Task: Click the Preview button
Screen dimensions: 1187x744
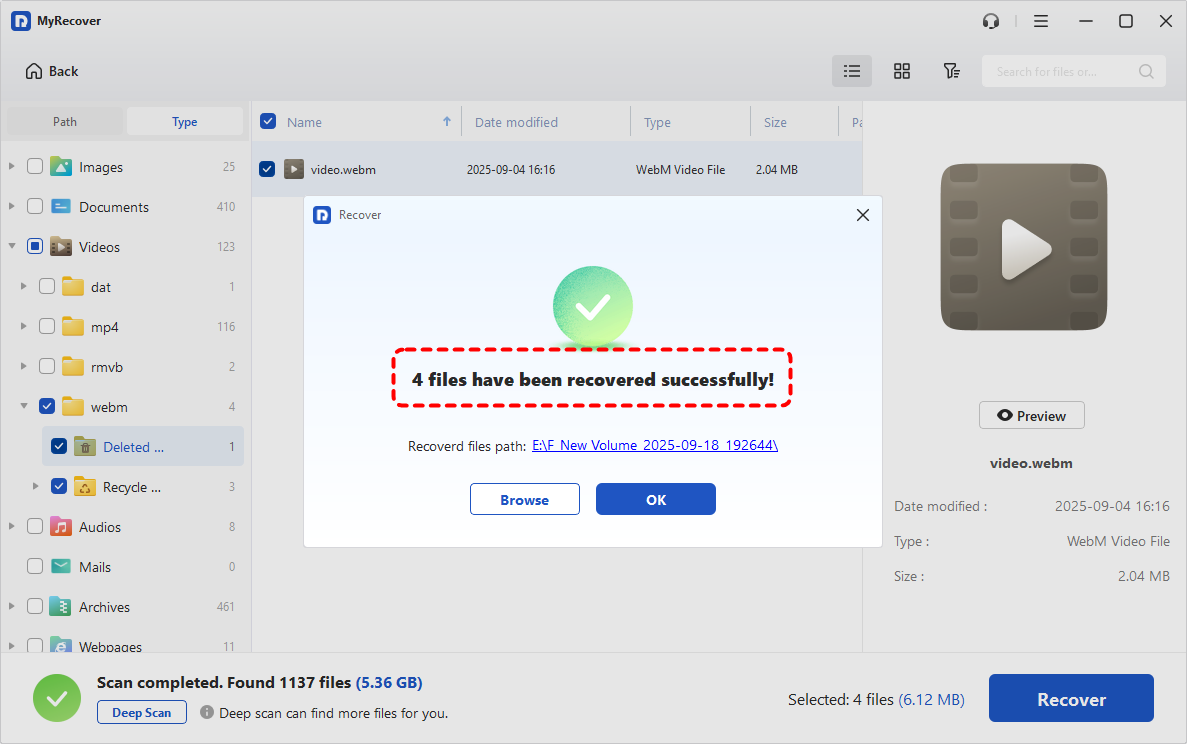Action: [1031, 416]
